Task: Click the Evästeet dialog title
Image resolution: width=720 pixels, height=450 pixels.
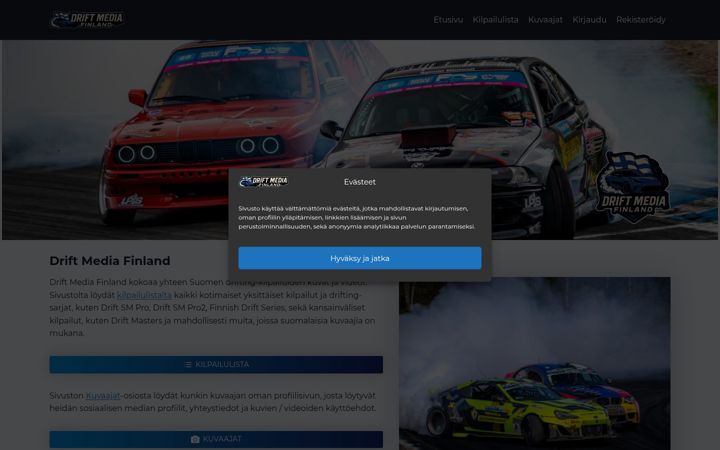Action: 360,182
